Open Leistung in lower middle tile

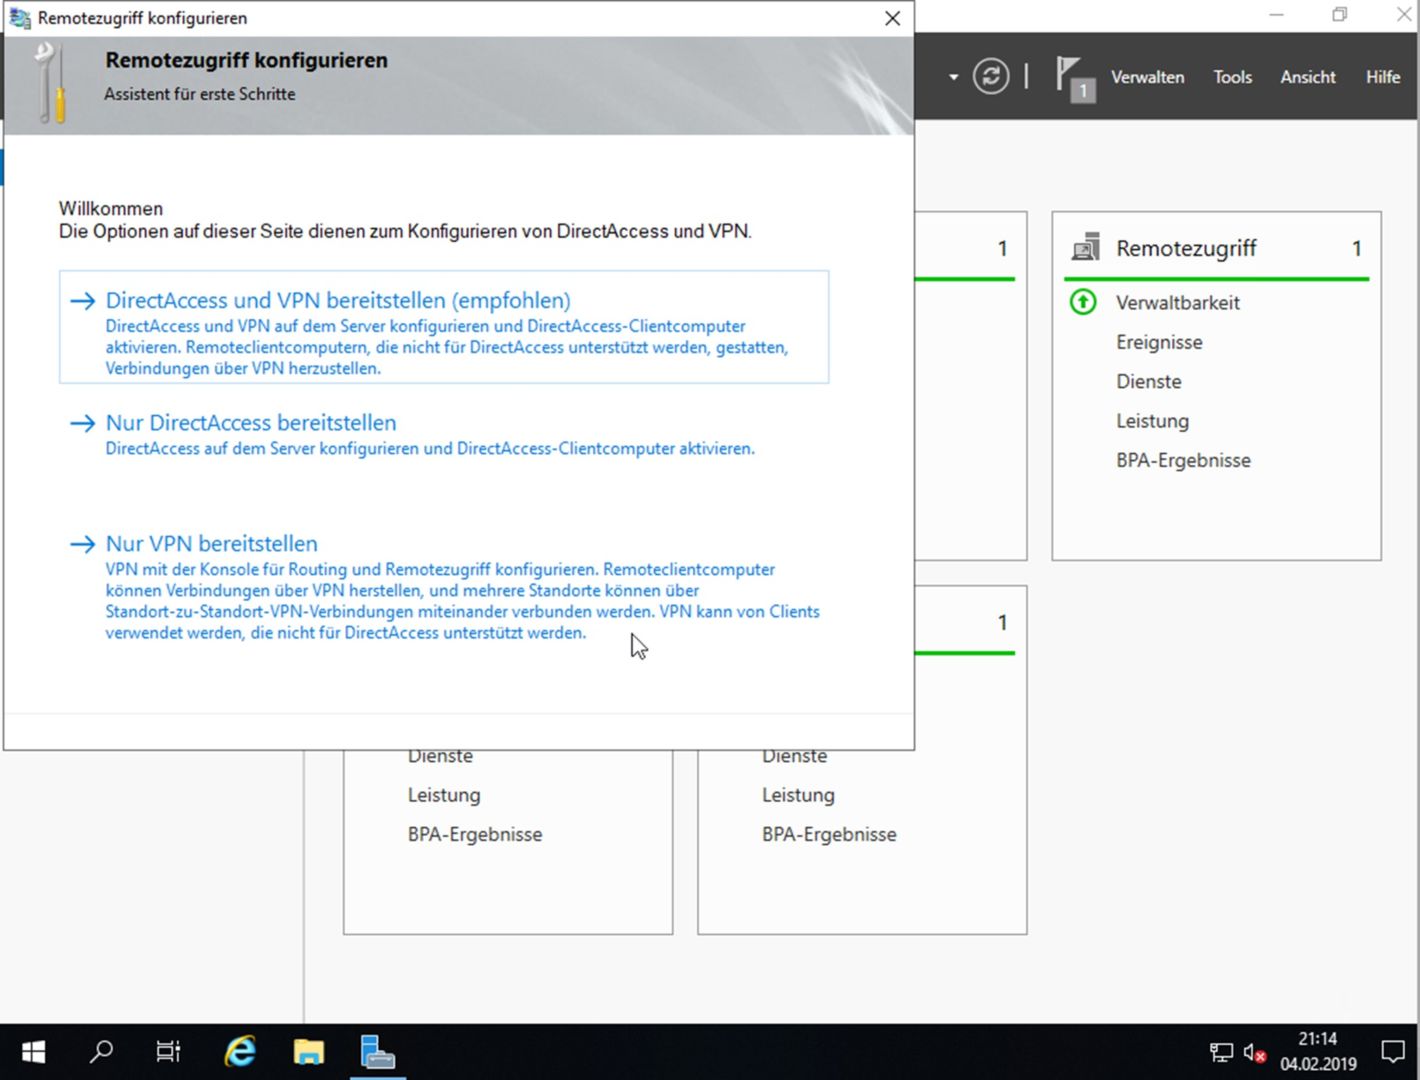click(x=798, y=795)
